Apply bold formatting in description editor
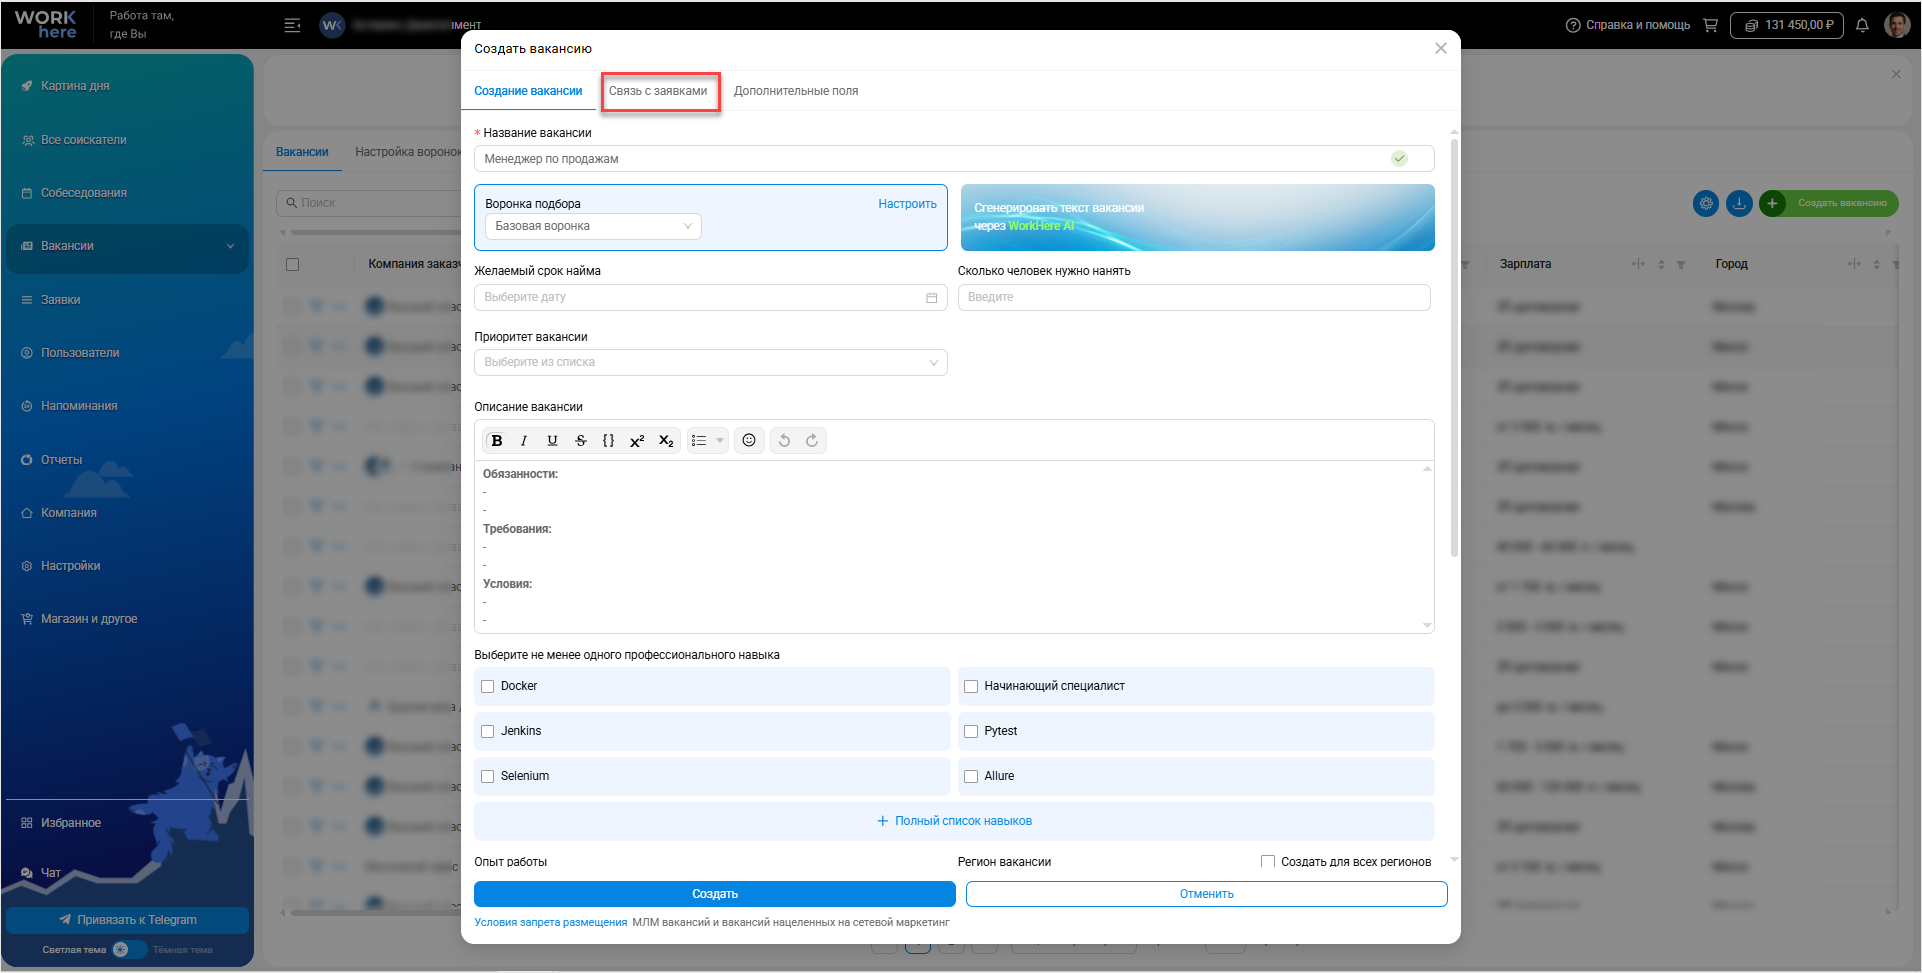This screenshot has height=973, width=1922. click(497, 441)
